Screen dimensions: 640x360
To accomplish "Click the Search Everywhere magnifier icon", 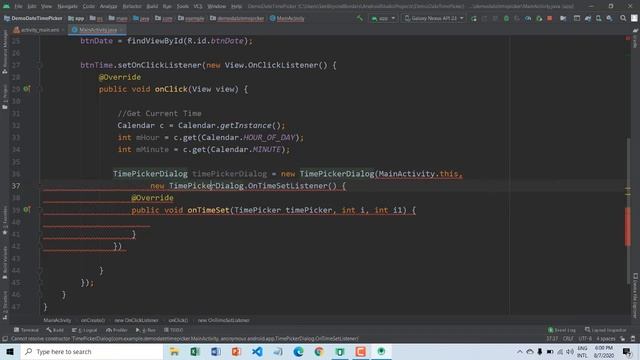I will [x=623, y=18].
